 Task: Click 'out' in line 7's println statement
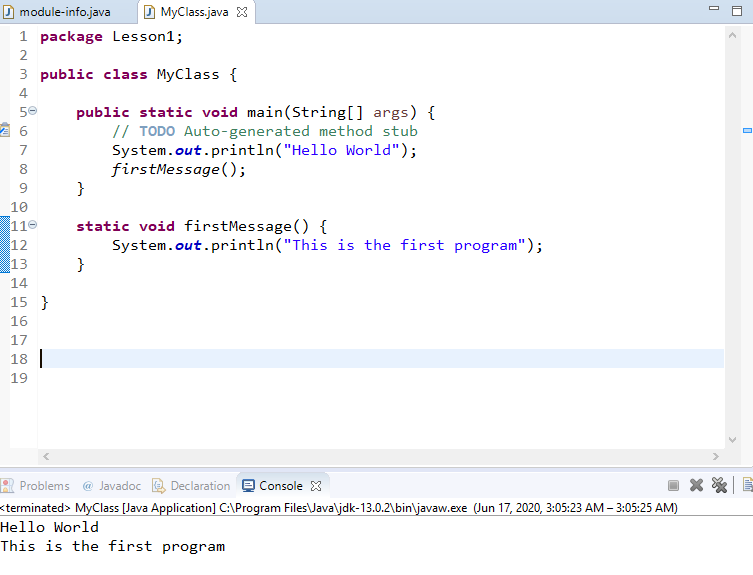point(188,150)
